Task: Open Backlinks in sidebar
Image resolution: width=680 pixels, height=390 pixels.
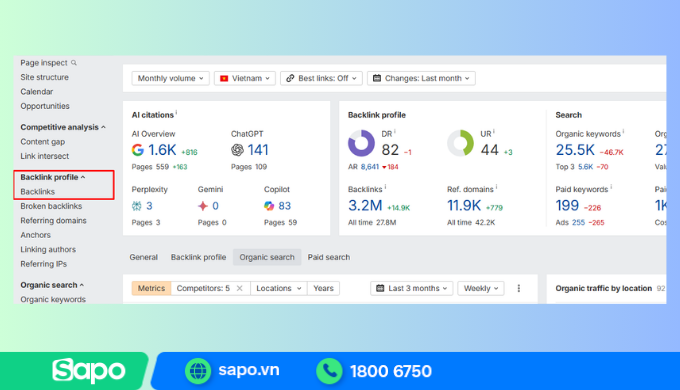Action: [x=37, y=192]
